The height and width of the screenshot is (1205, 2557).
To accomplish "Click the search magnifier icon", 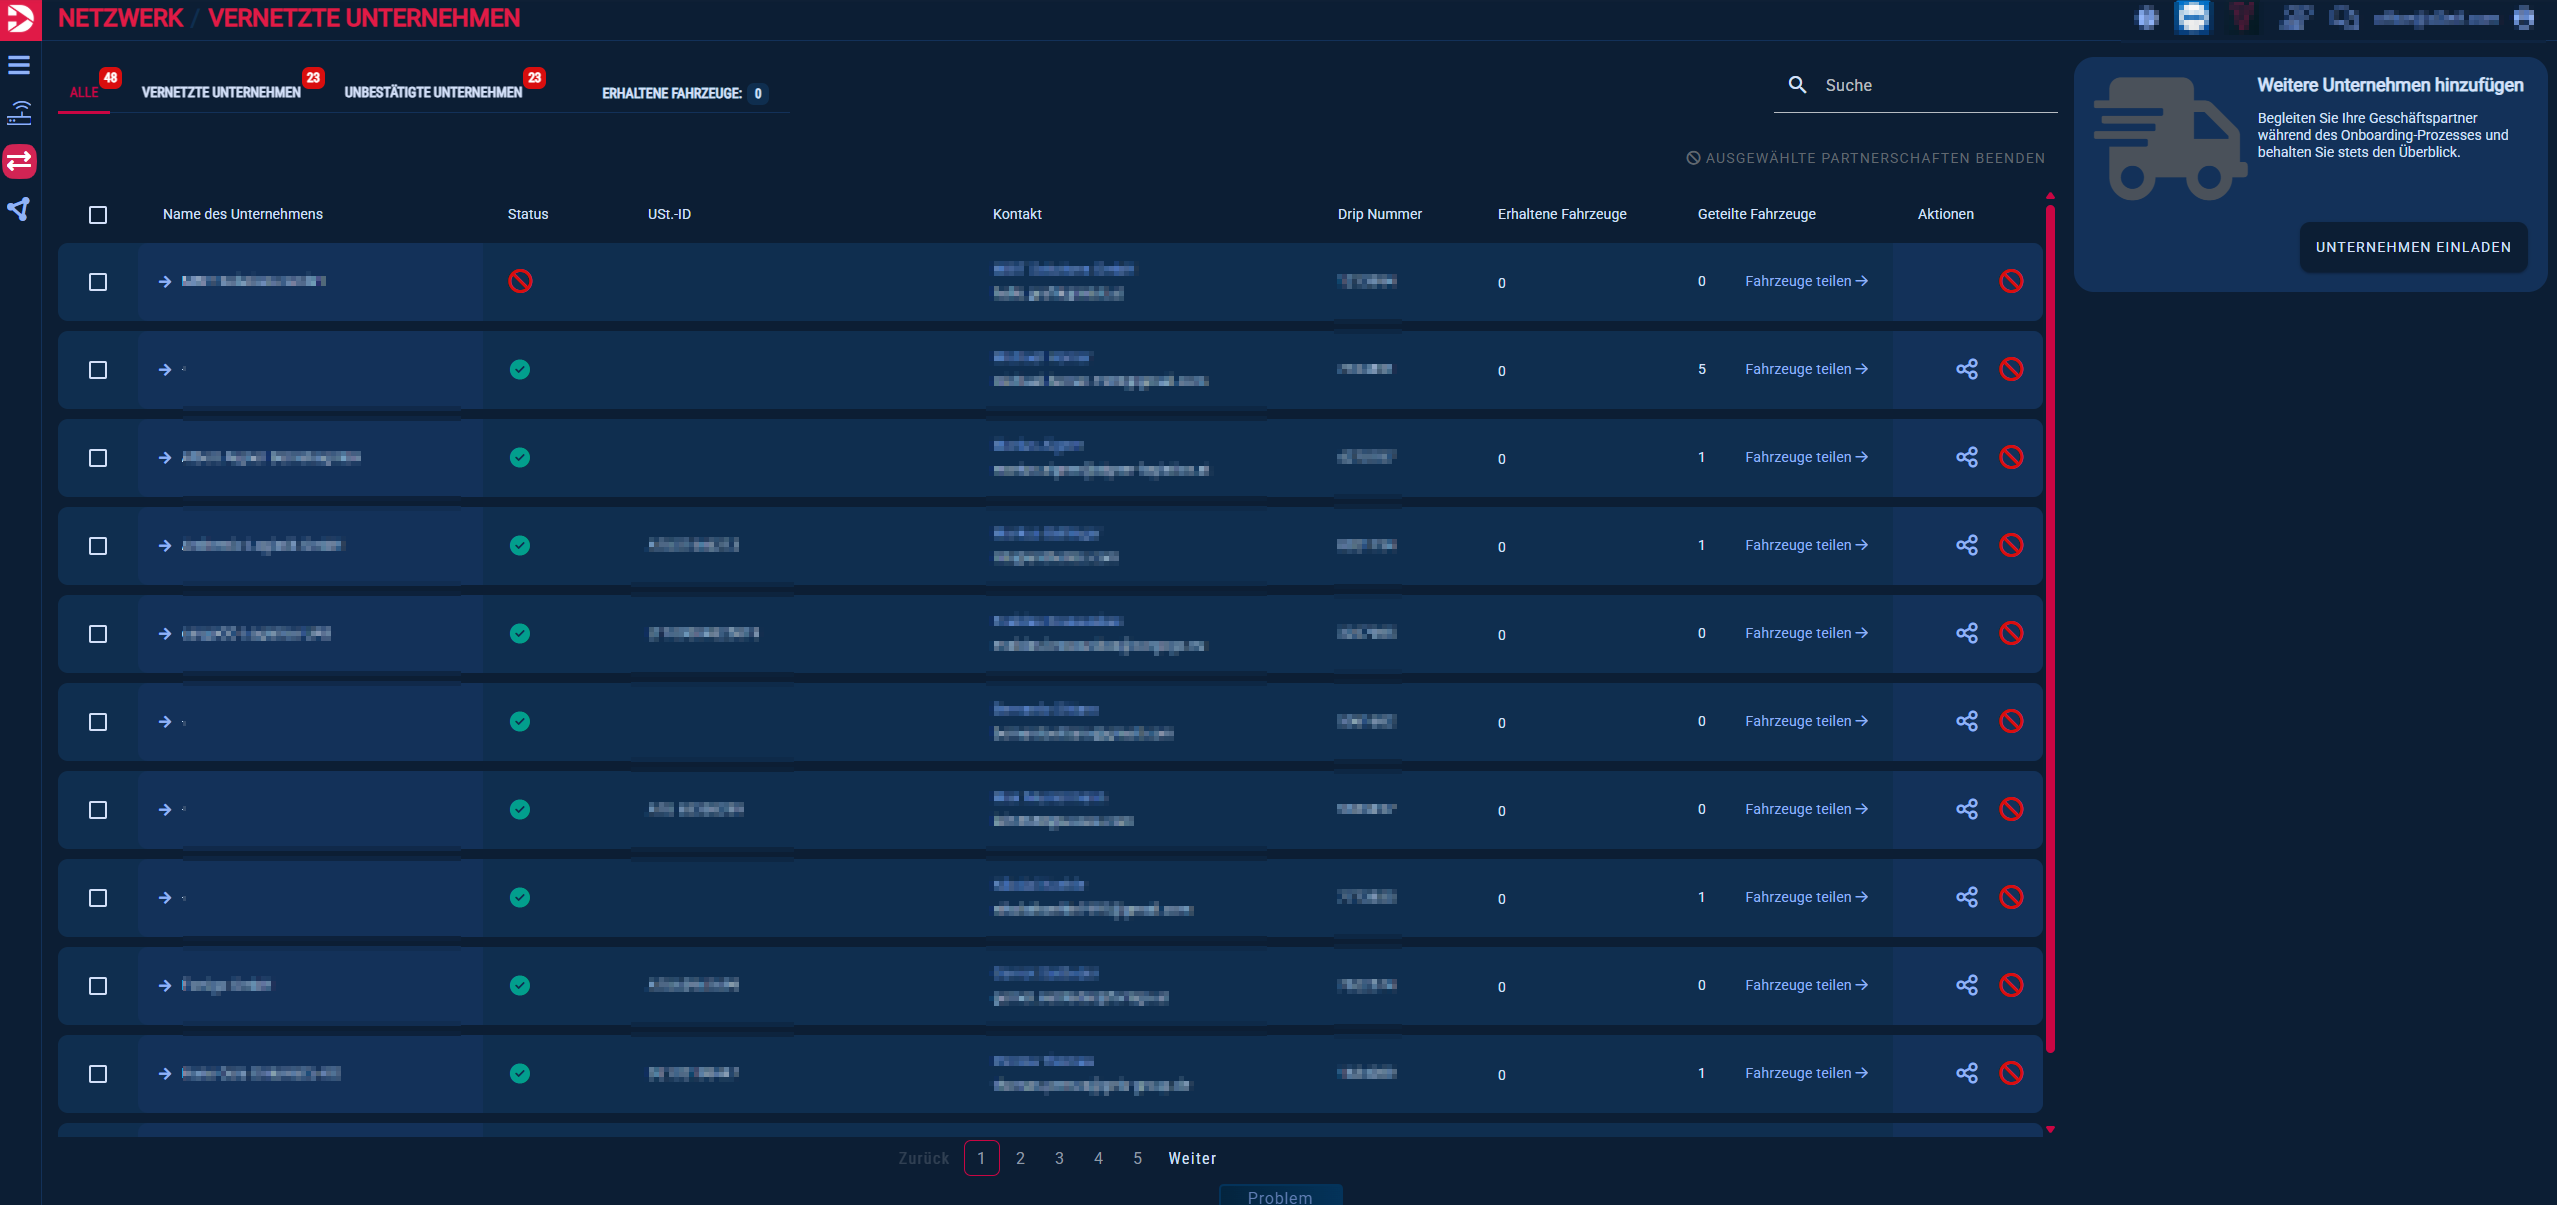I will 1797,85.
